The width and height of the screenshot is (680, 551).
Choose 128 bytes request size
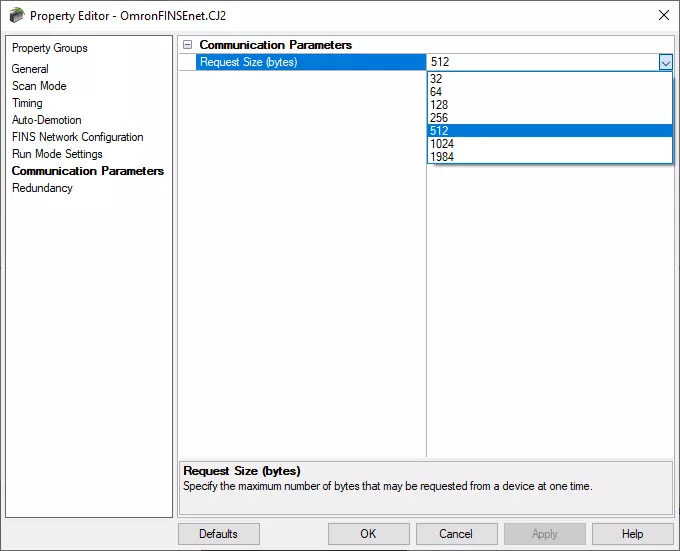point(549,105)
